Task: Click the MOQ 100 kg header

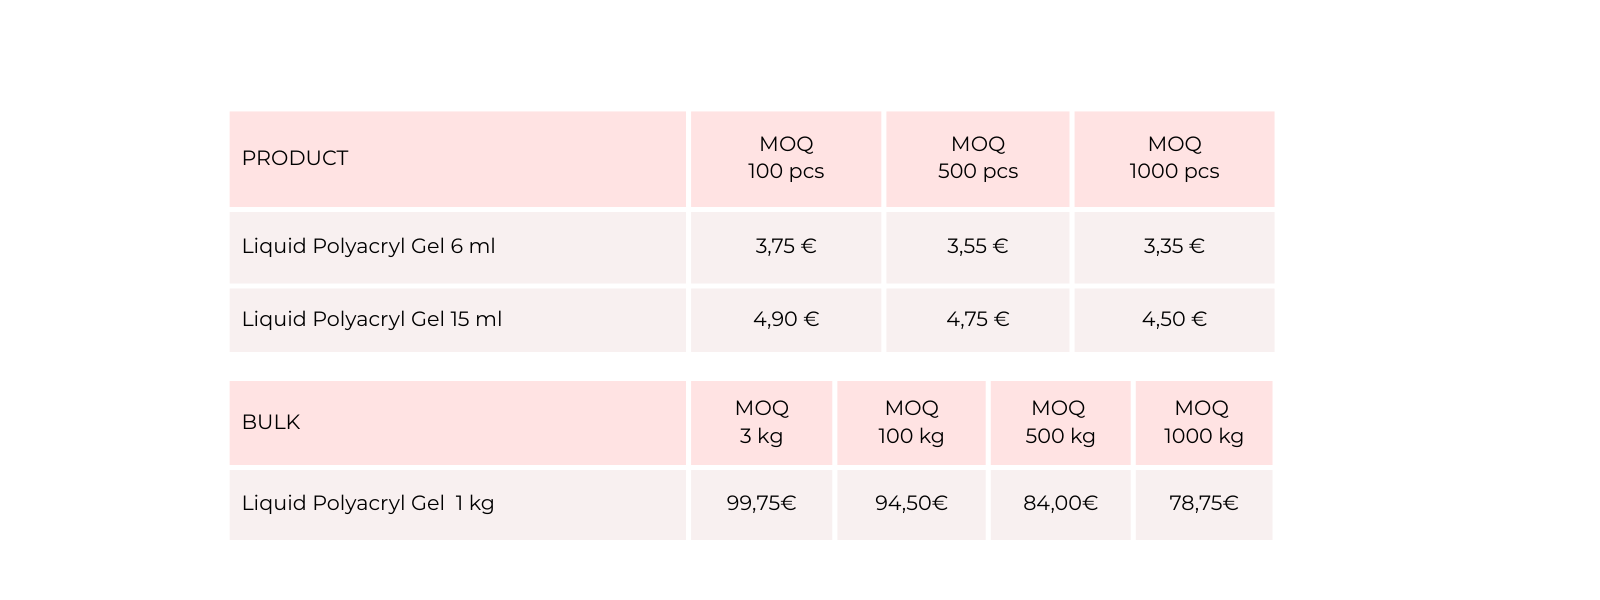Action: 911,422
